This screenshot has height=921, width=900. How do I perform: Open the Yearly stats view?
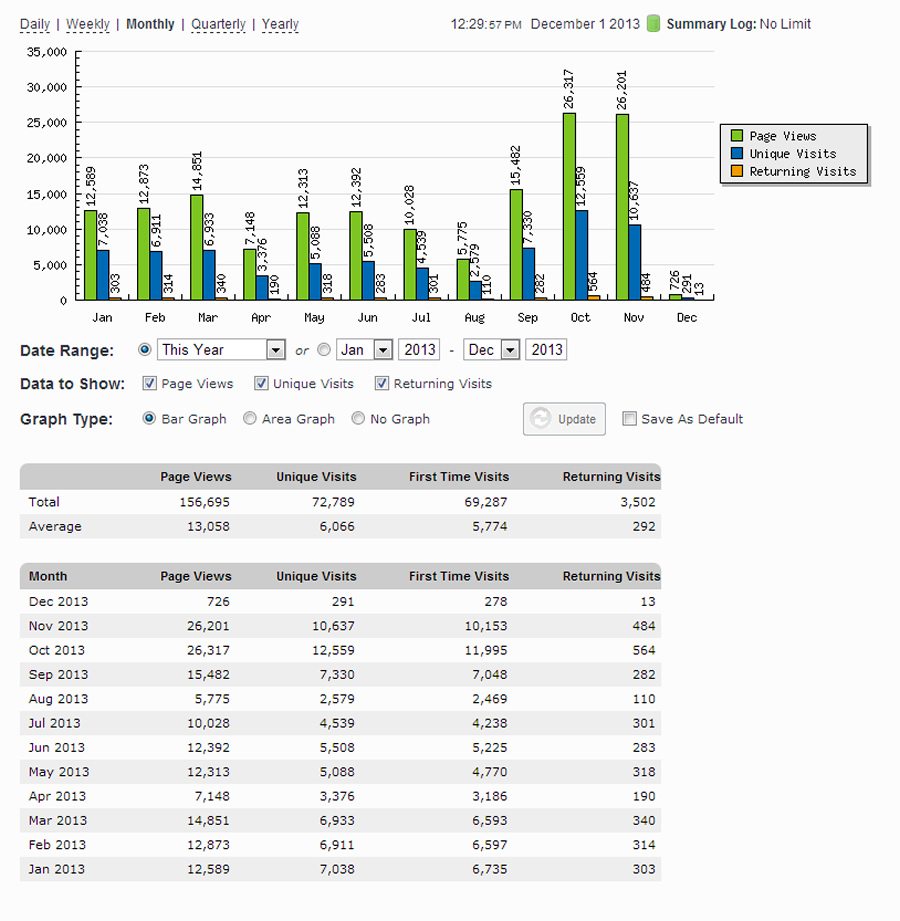coord(280,24)
